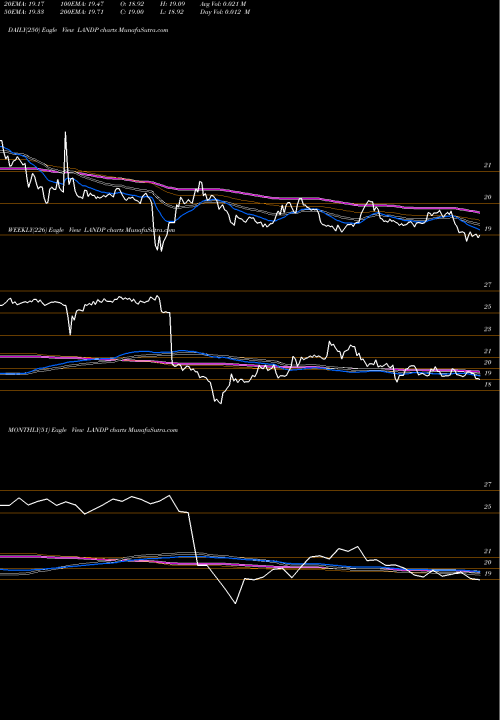Click the Day Vol 0.012 M reading

click(225, 12)
